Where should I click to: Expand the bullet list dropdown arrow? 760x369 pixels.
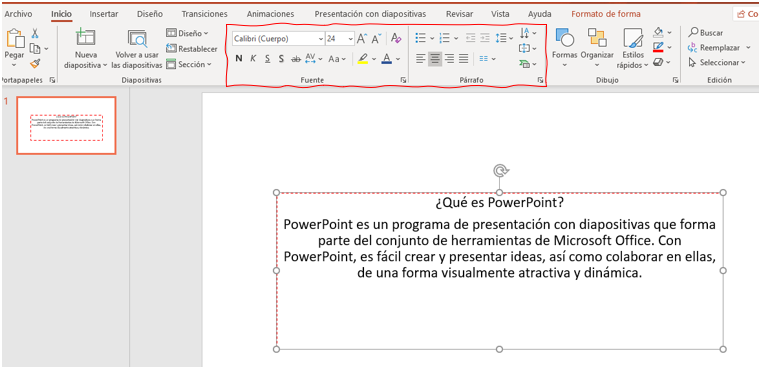click(432, 38)
